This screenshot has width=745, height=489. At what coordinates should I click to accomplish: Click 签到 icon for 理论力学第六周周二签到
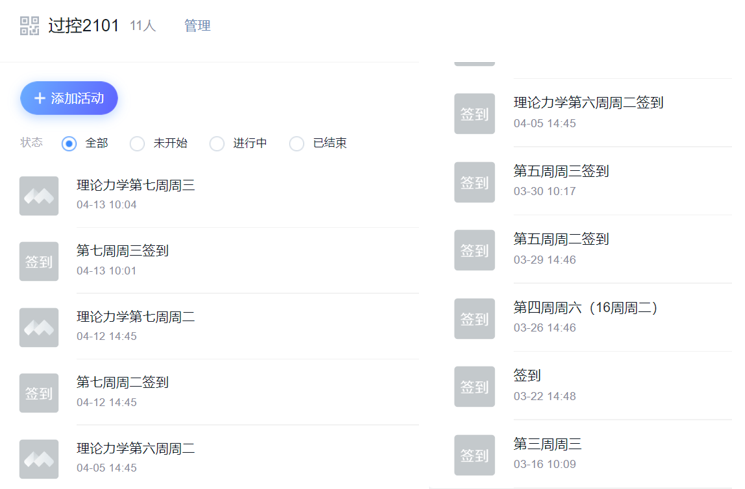[474, 113]
